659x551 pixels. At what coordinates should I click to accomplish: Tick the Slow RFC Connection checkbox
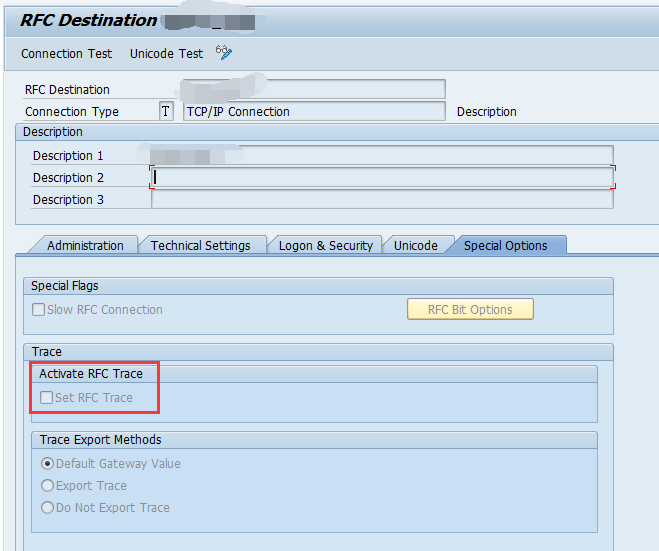(38, 310)
